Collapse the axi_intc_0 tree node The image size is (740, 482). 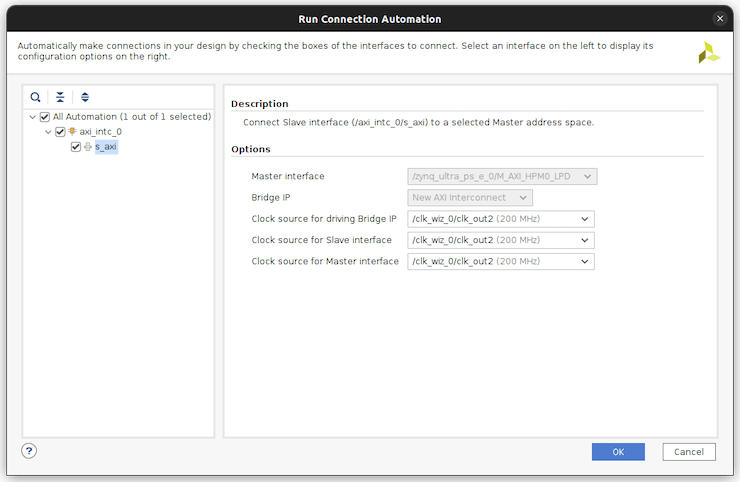click(47, 132)
